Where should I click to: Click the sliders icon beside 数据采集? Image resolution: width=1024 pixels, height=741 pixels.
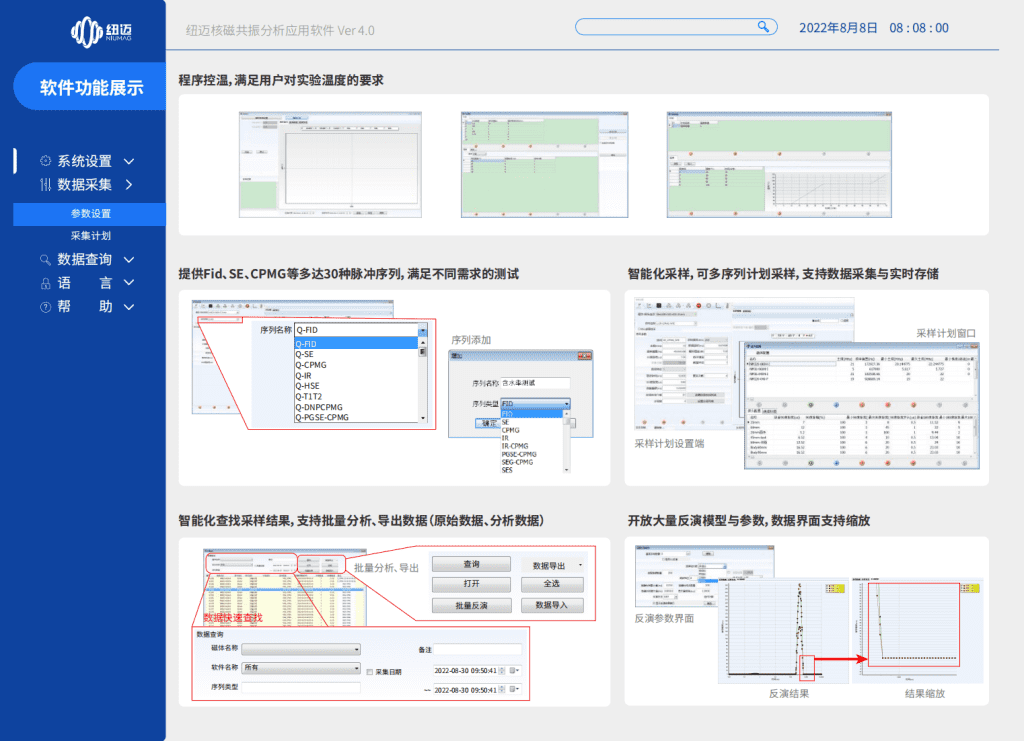click(45, 185)
